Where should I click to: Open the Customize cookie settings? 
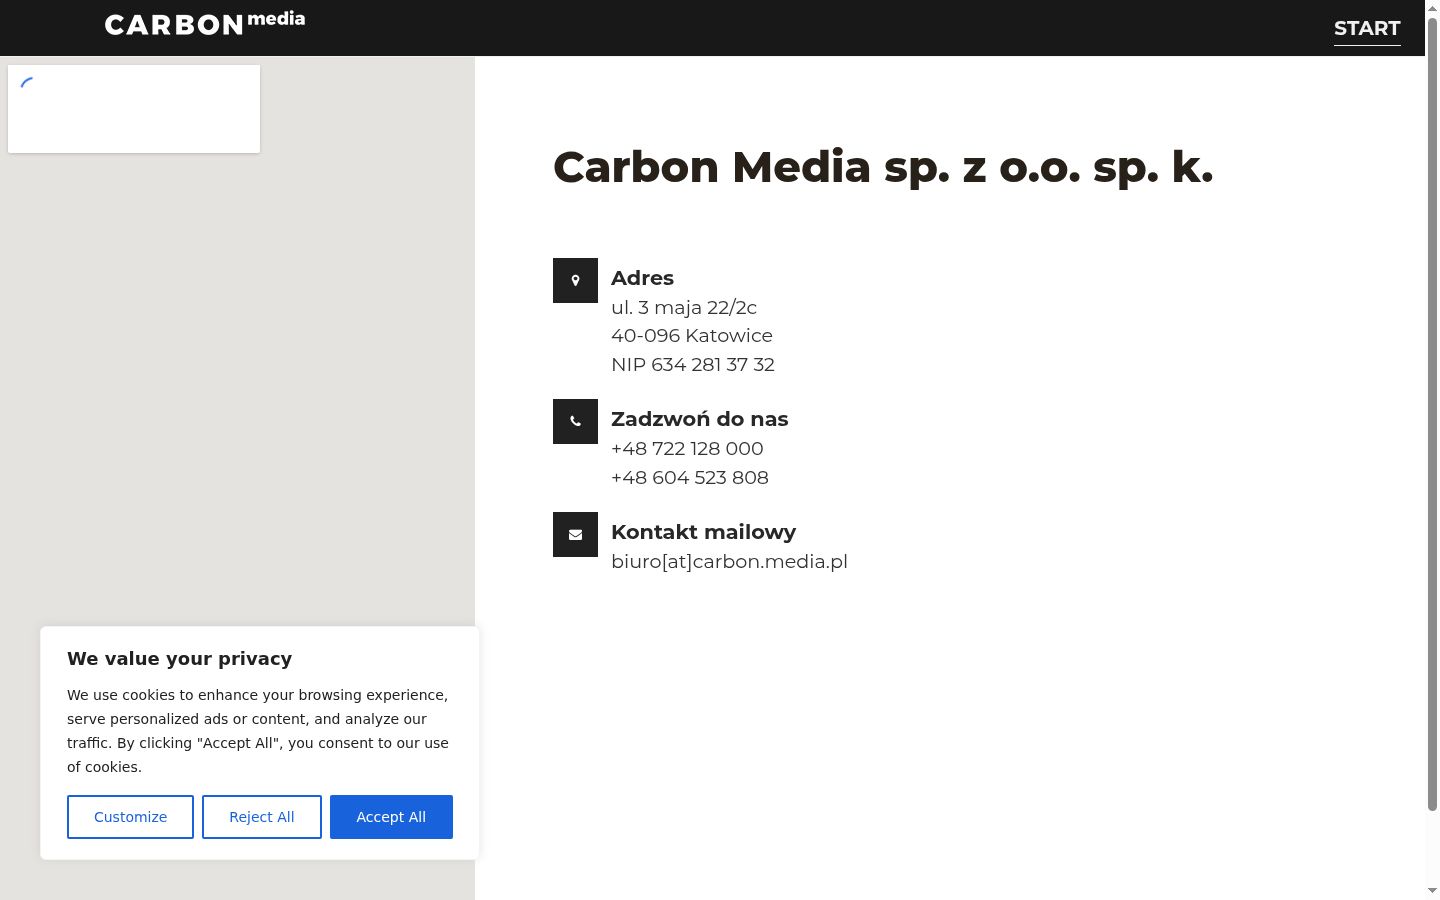[x=130, y=817]
